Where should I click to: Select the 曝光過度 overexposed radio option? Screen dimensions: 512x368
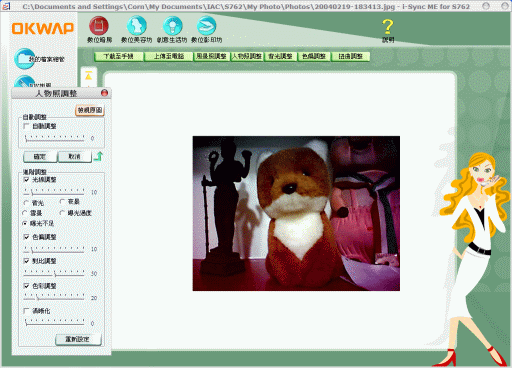tap(62, 213)
